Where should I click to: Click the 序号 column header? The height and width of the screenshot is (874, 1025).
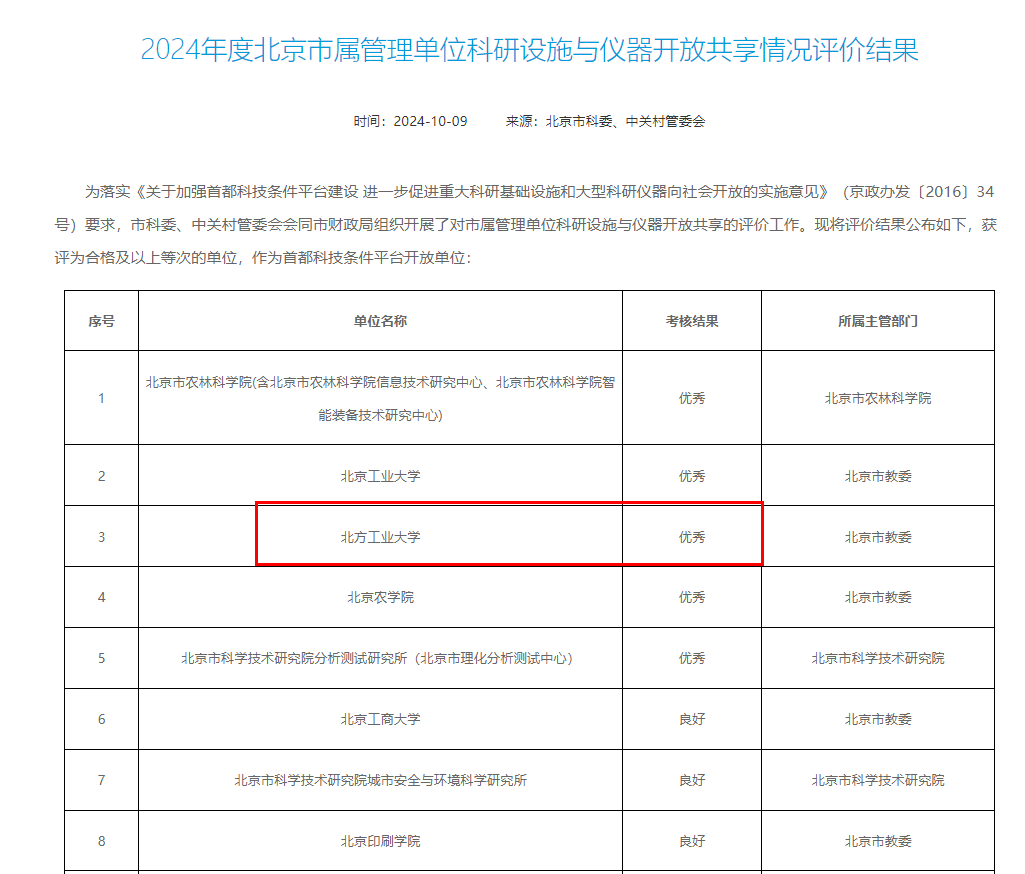click(x=101, y=321)
